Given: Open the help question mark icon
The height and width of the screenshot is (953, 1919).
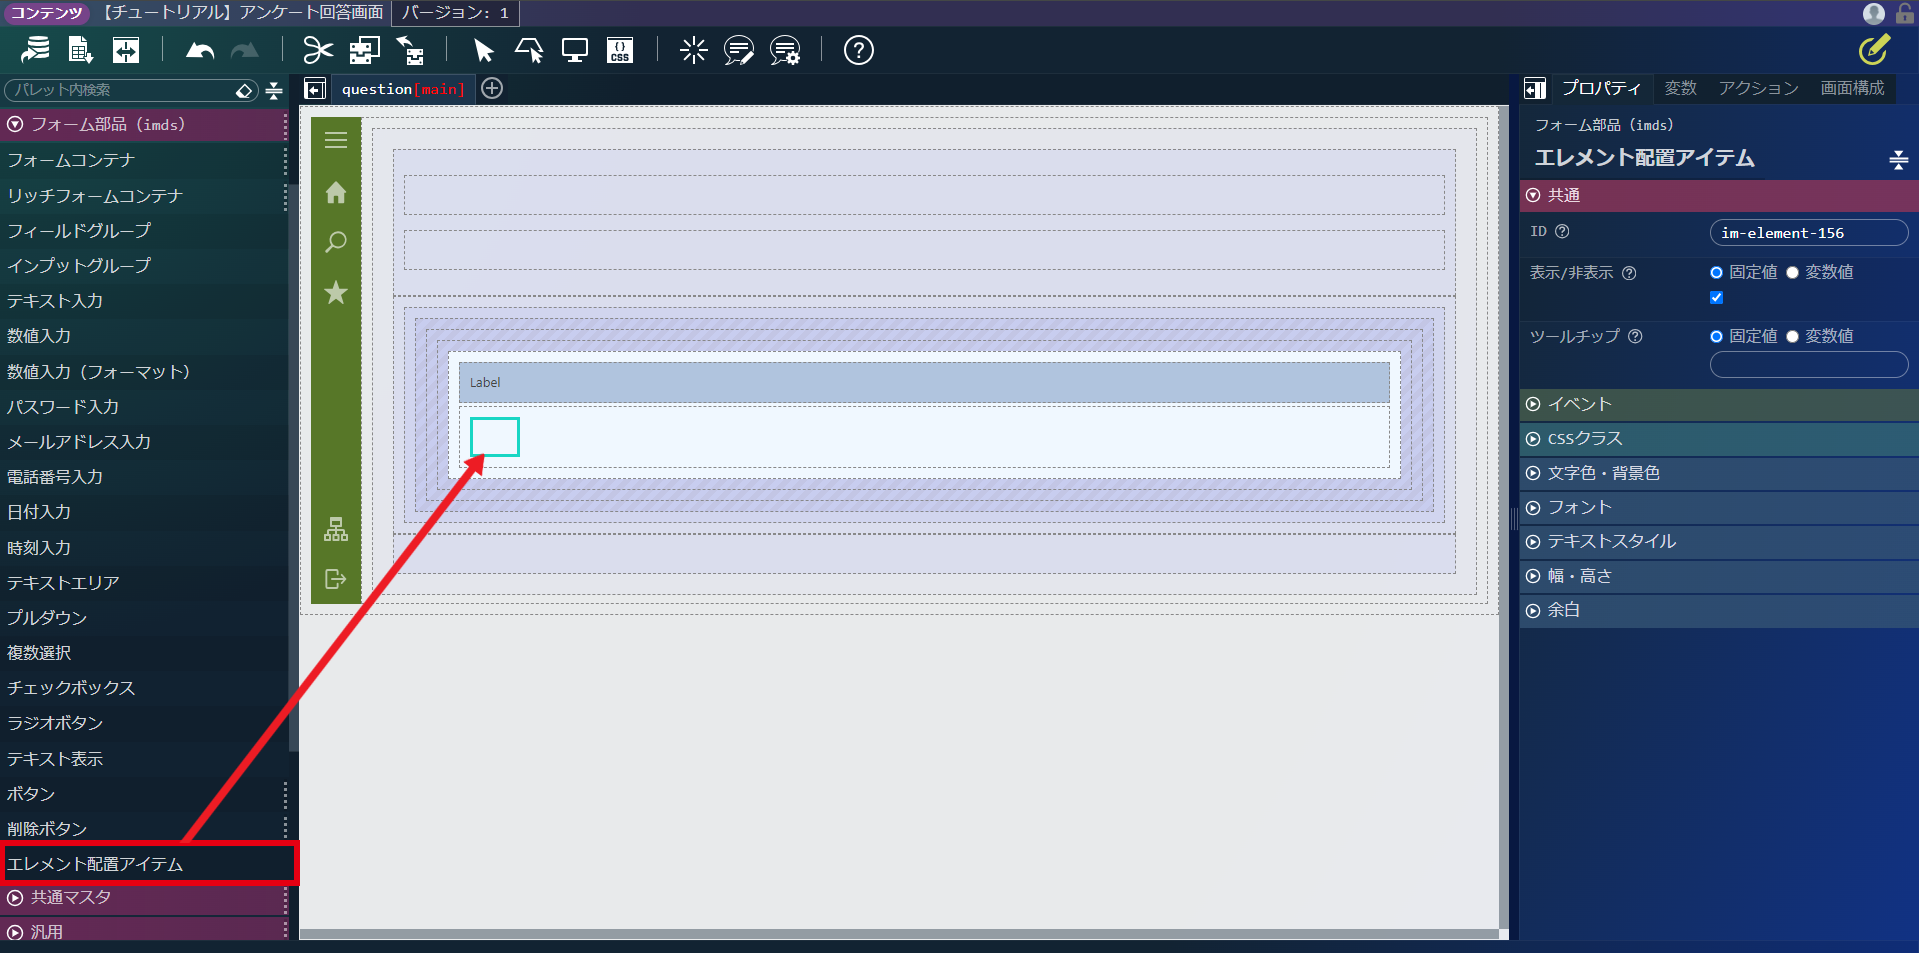Looking at the screenshot, I should pos(858,50).
